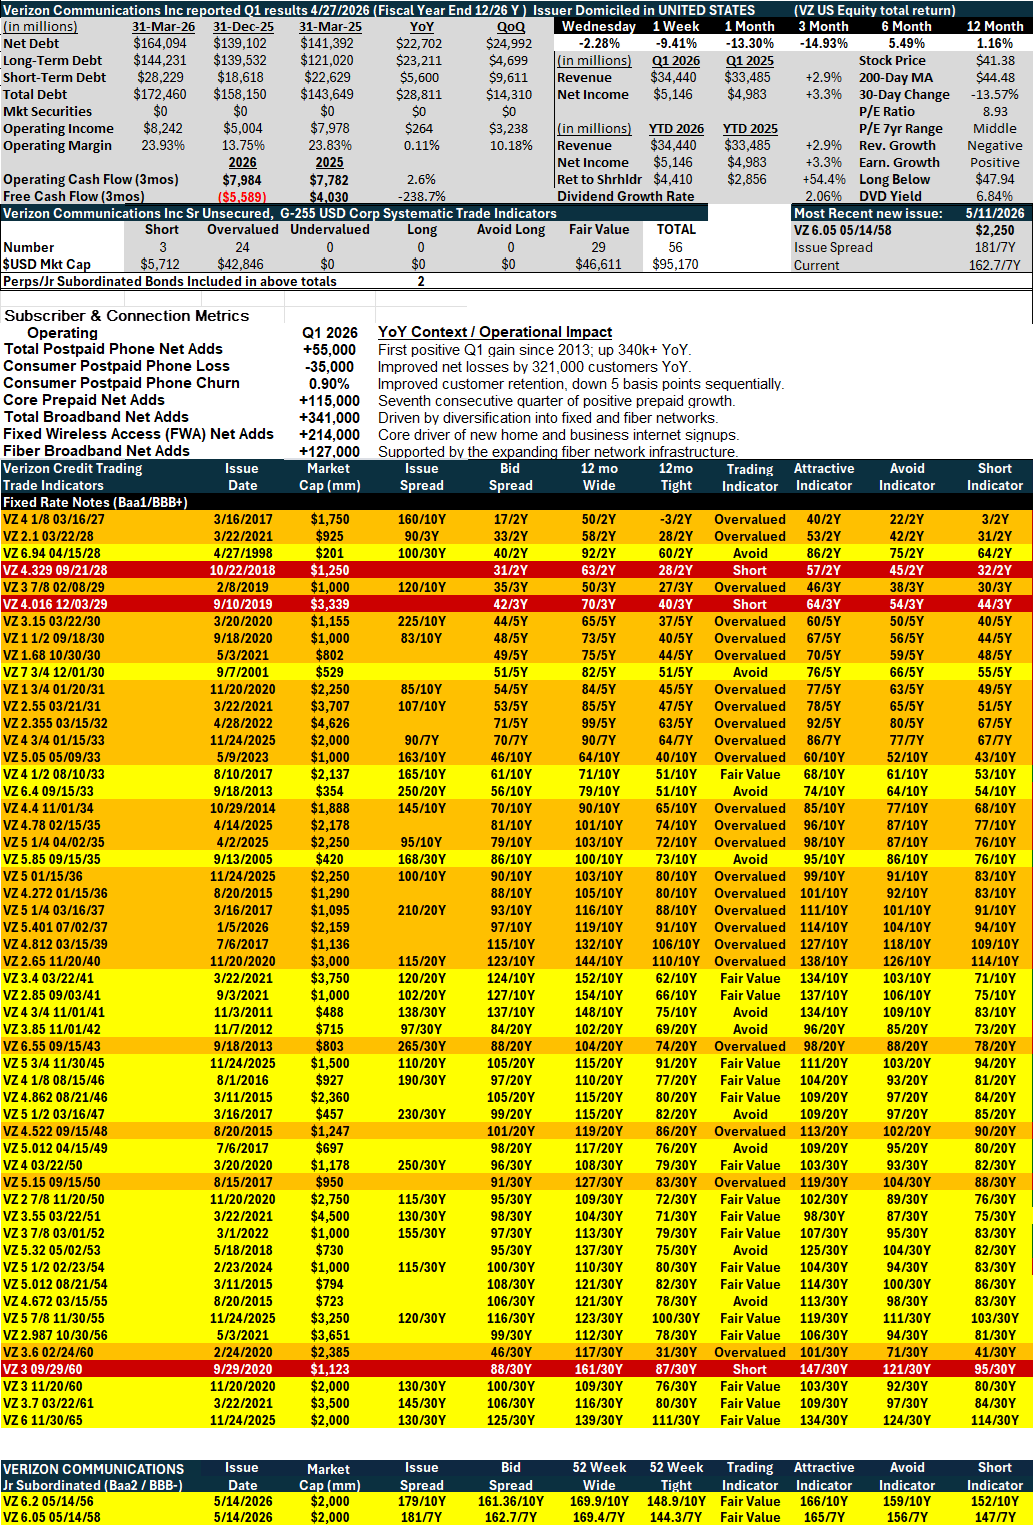Select VZ 4.016 12/03/29 market cap cell

[x=329, y=604]
